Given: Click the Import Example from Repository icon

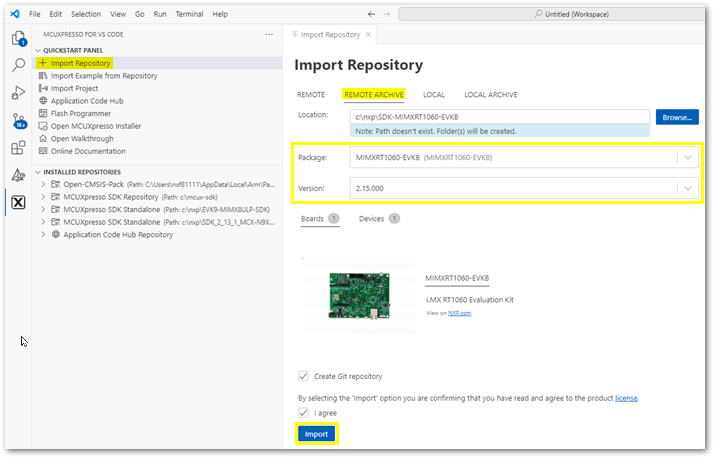Looking at the screenshot, I should 43,76.
